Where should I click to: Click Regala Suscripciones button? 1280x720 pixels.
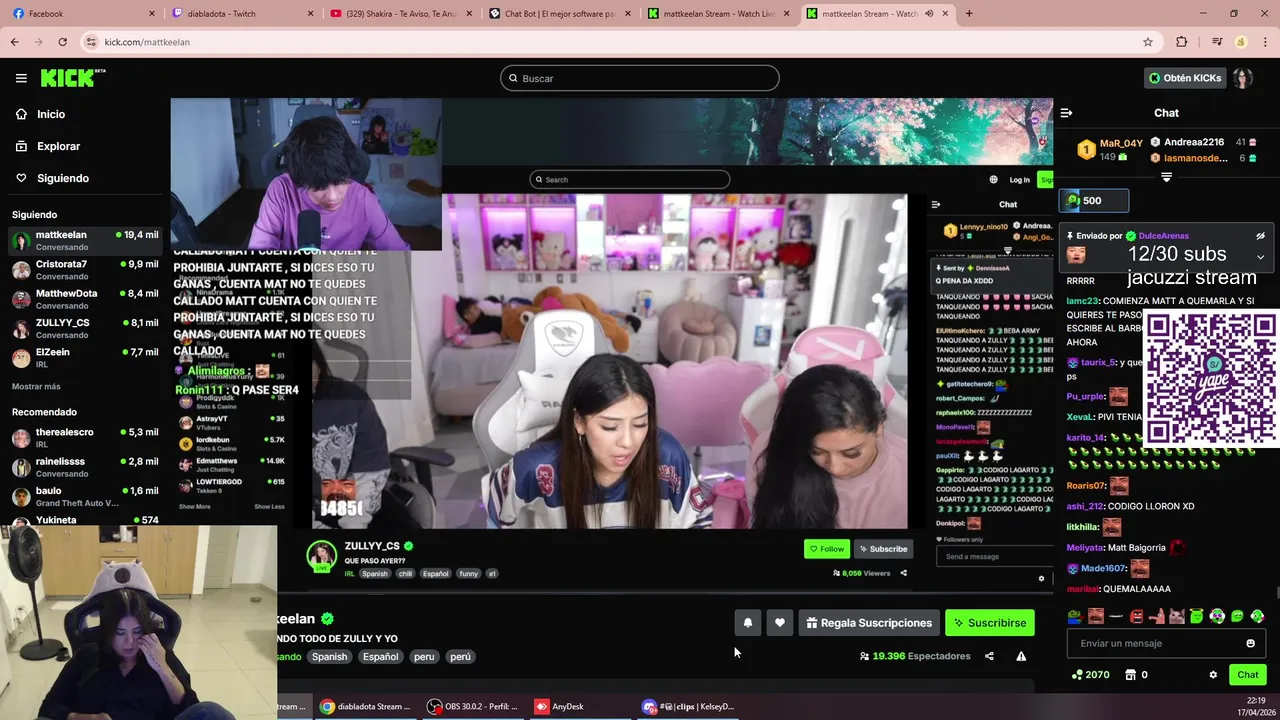(869, 622)
